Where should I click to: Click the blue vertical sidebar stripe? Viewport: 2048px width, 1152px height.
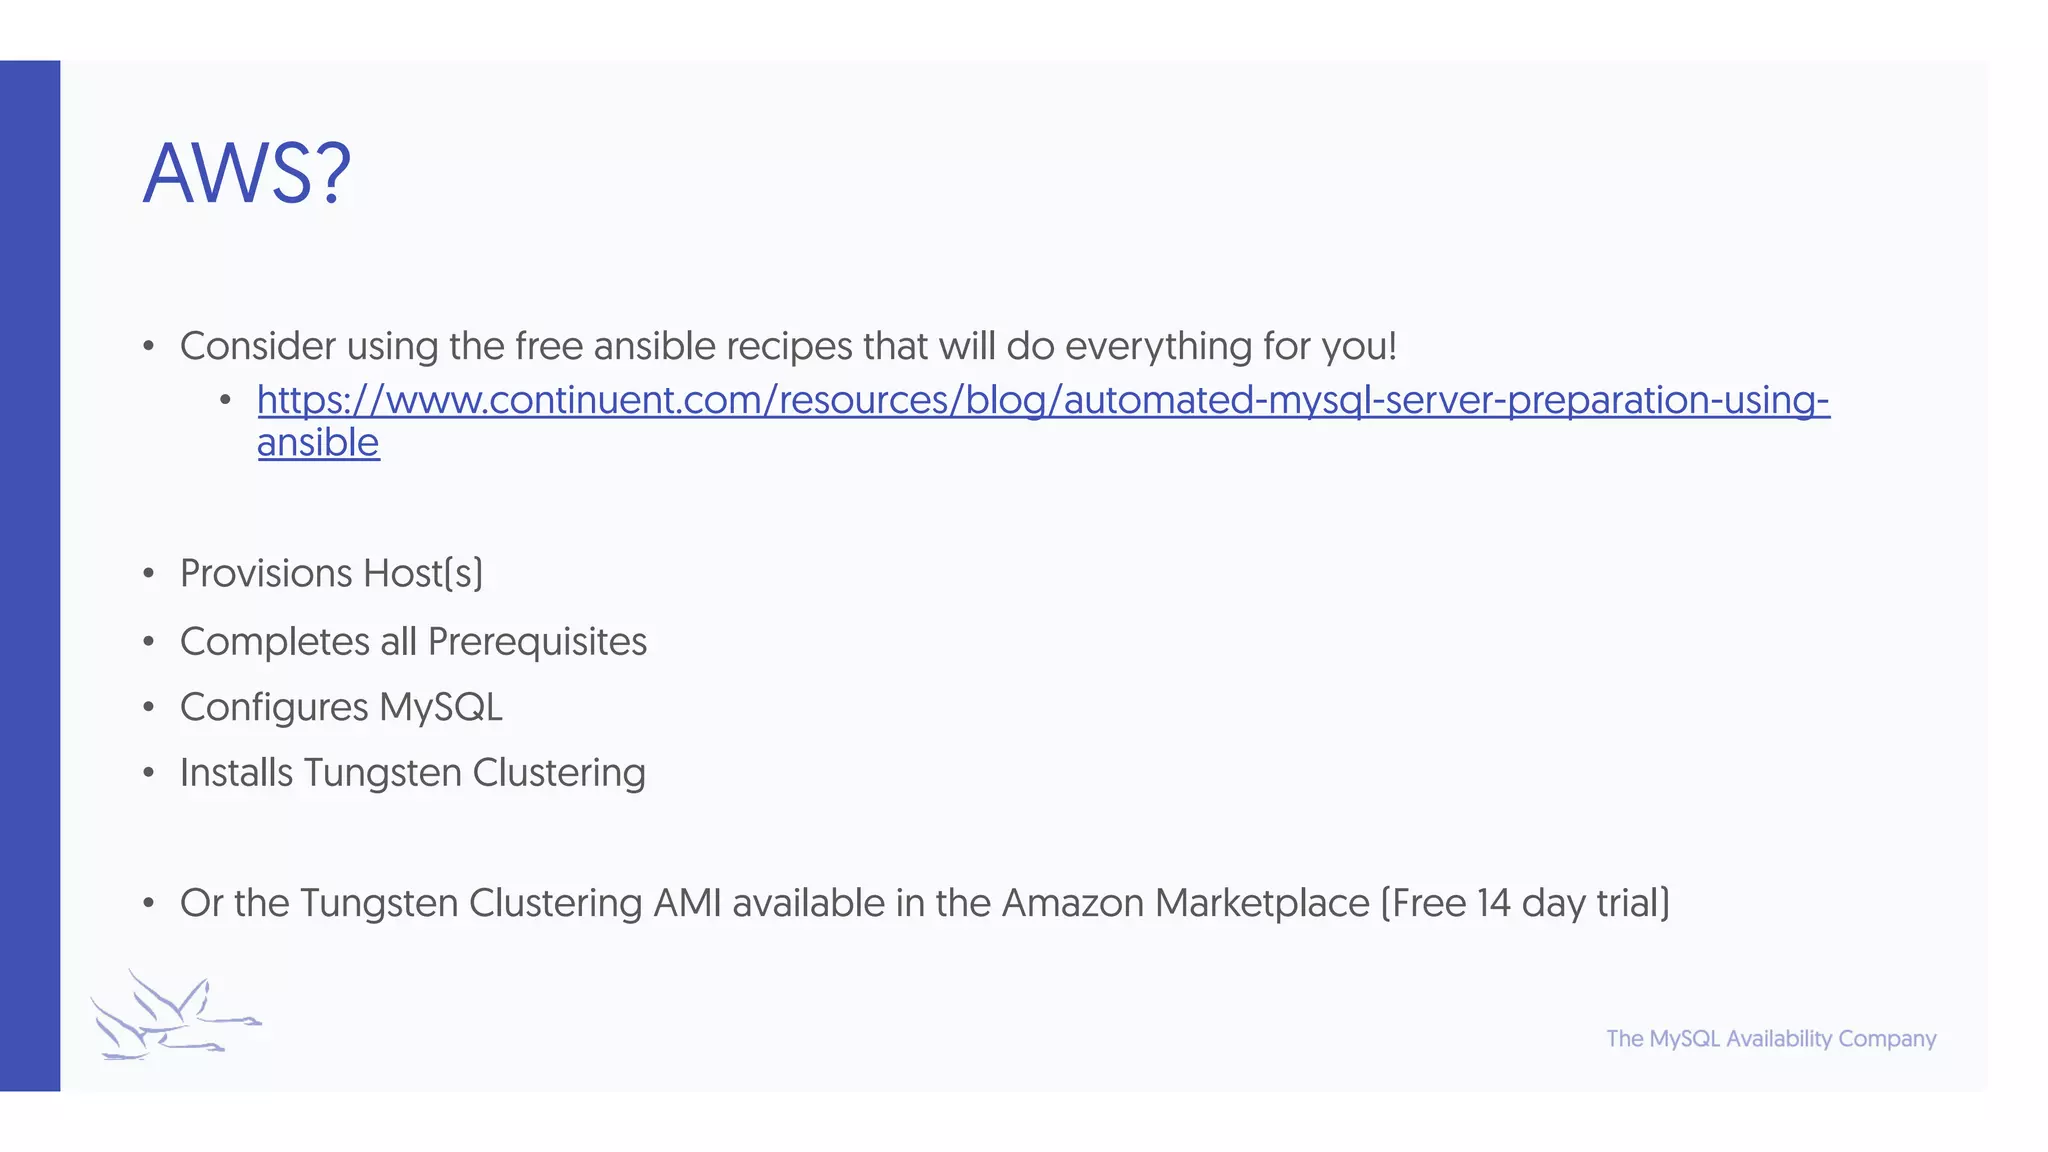pyautogui.click(x=30, y=575)
